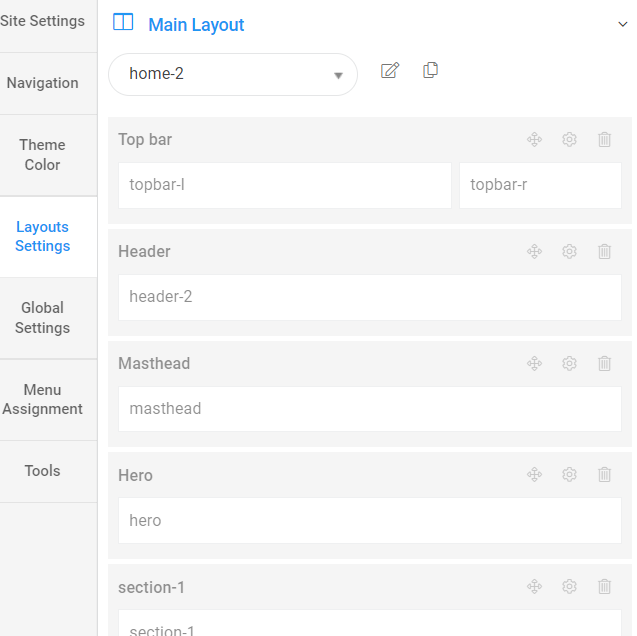637x636 pixels.
Task: Open the home-2 layout dropdown
Action: point(233,75)
